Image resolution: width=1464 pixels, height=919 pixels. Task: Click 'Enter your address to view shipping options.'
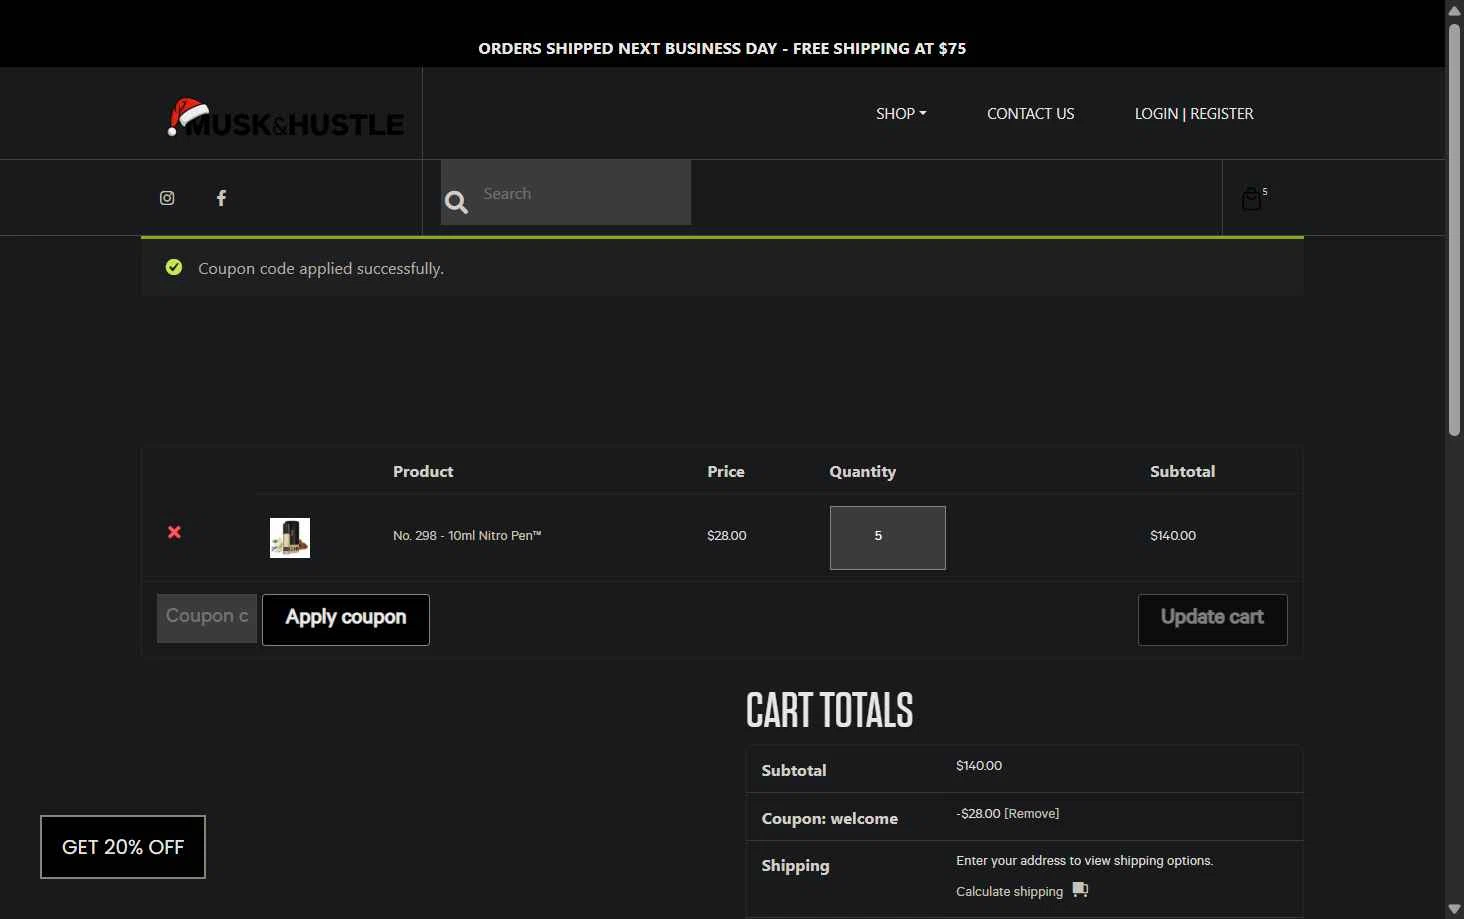[x=1085, y=861]
